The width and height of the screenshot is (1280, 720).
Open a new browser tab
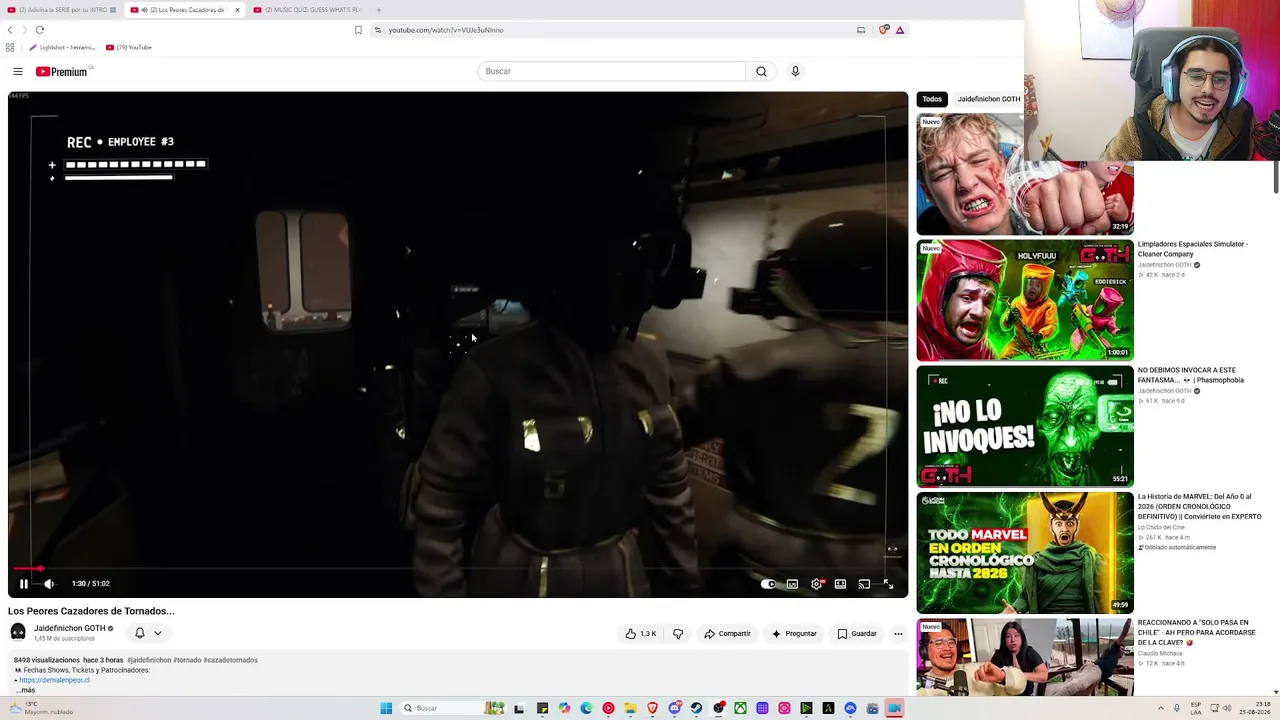point(378,10)
